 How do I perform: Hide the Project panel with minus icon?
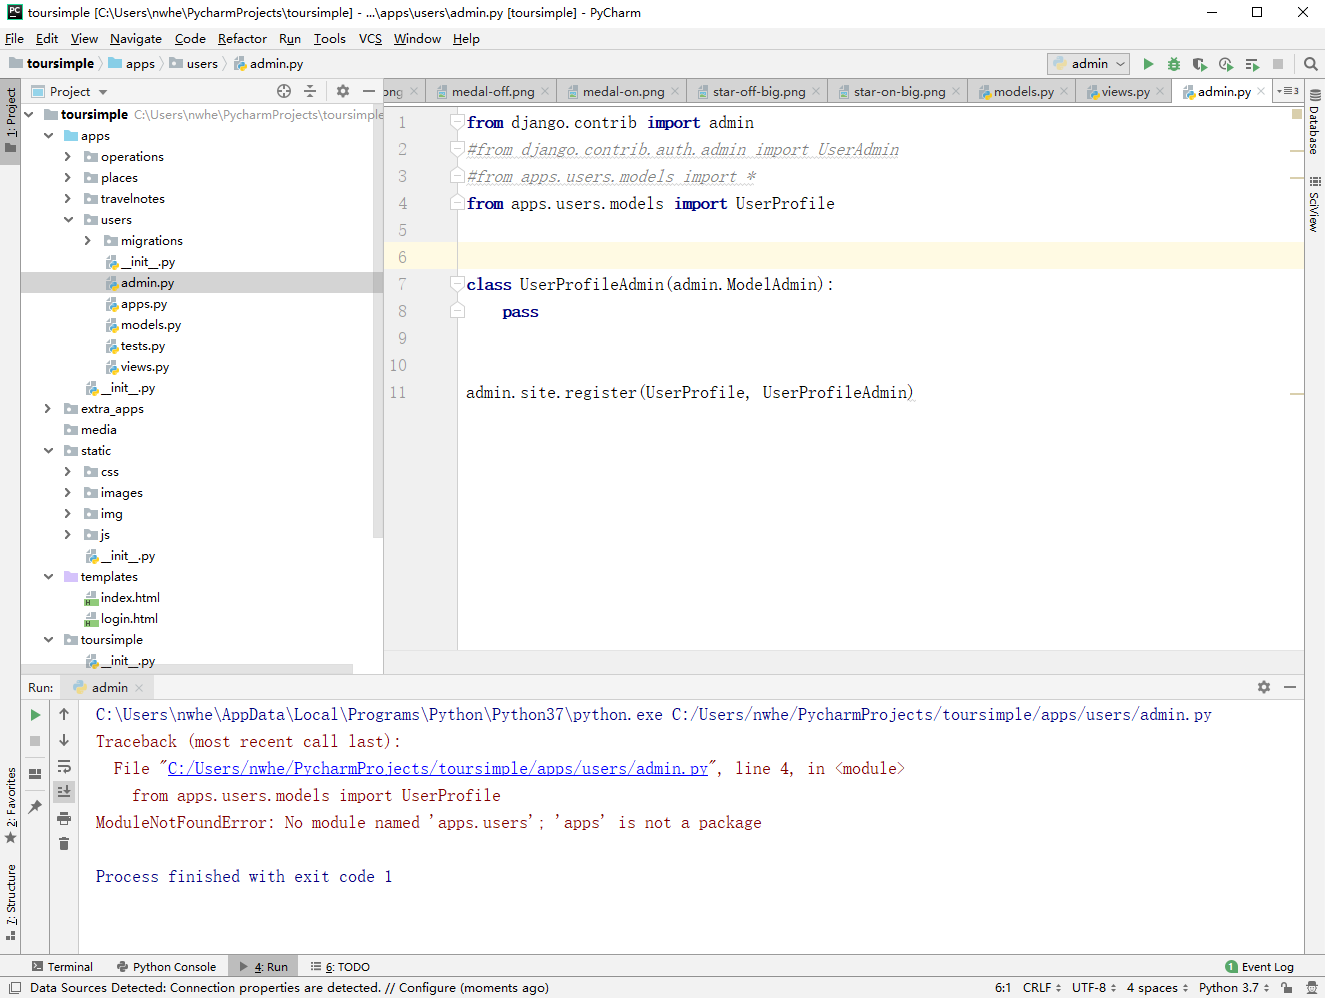tap(368, 91)
